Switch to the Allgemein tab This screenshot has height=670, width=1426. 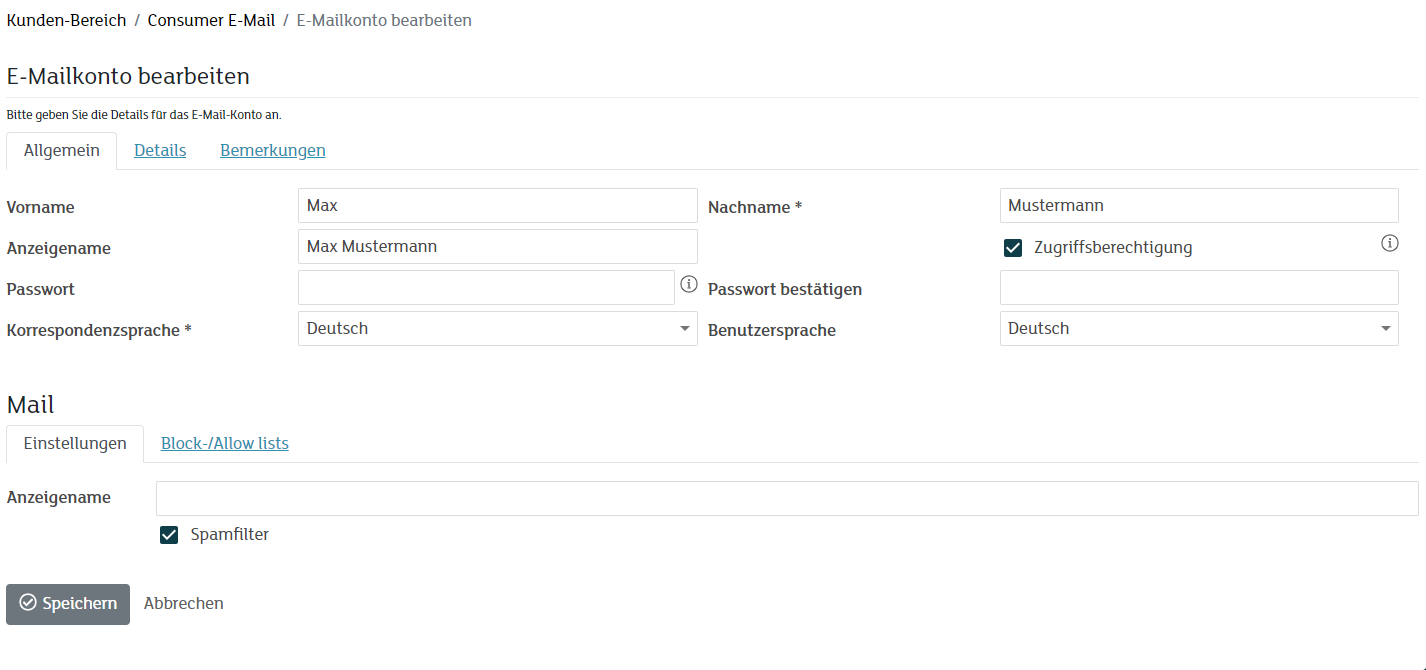pos(62,151)
